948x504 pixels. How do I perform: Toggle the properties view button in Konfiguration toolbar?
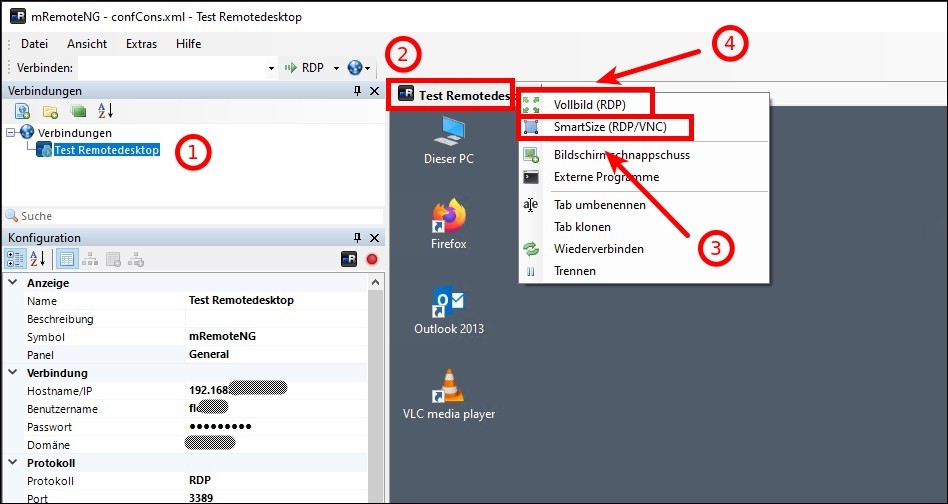coord(66,259)
